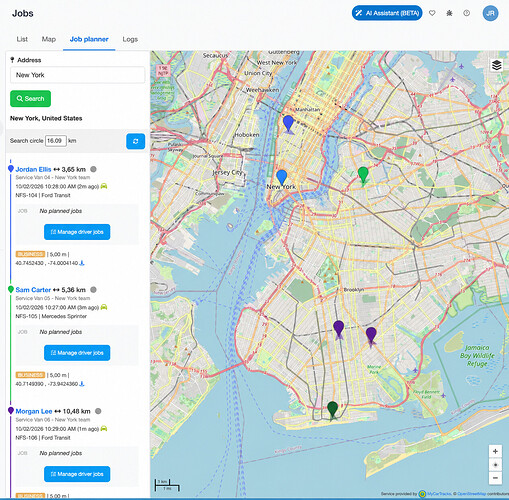The image size is (509, 500).
Task: Click grey status dot next to Morgan Lee
Action: 98,411
